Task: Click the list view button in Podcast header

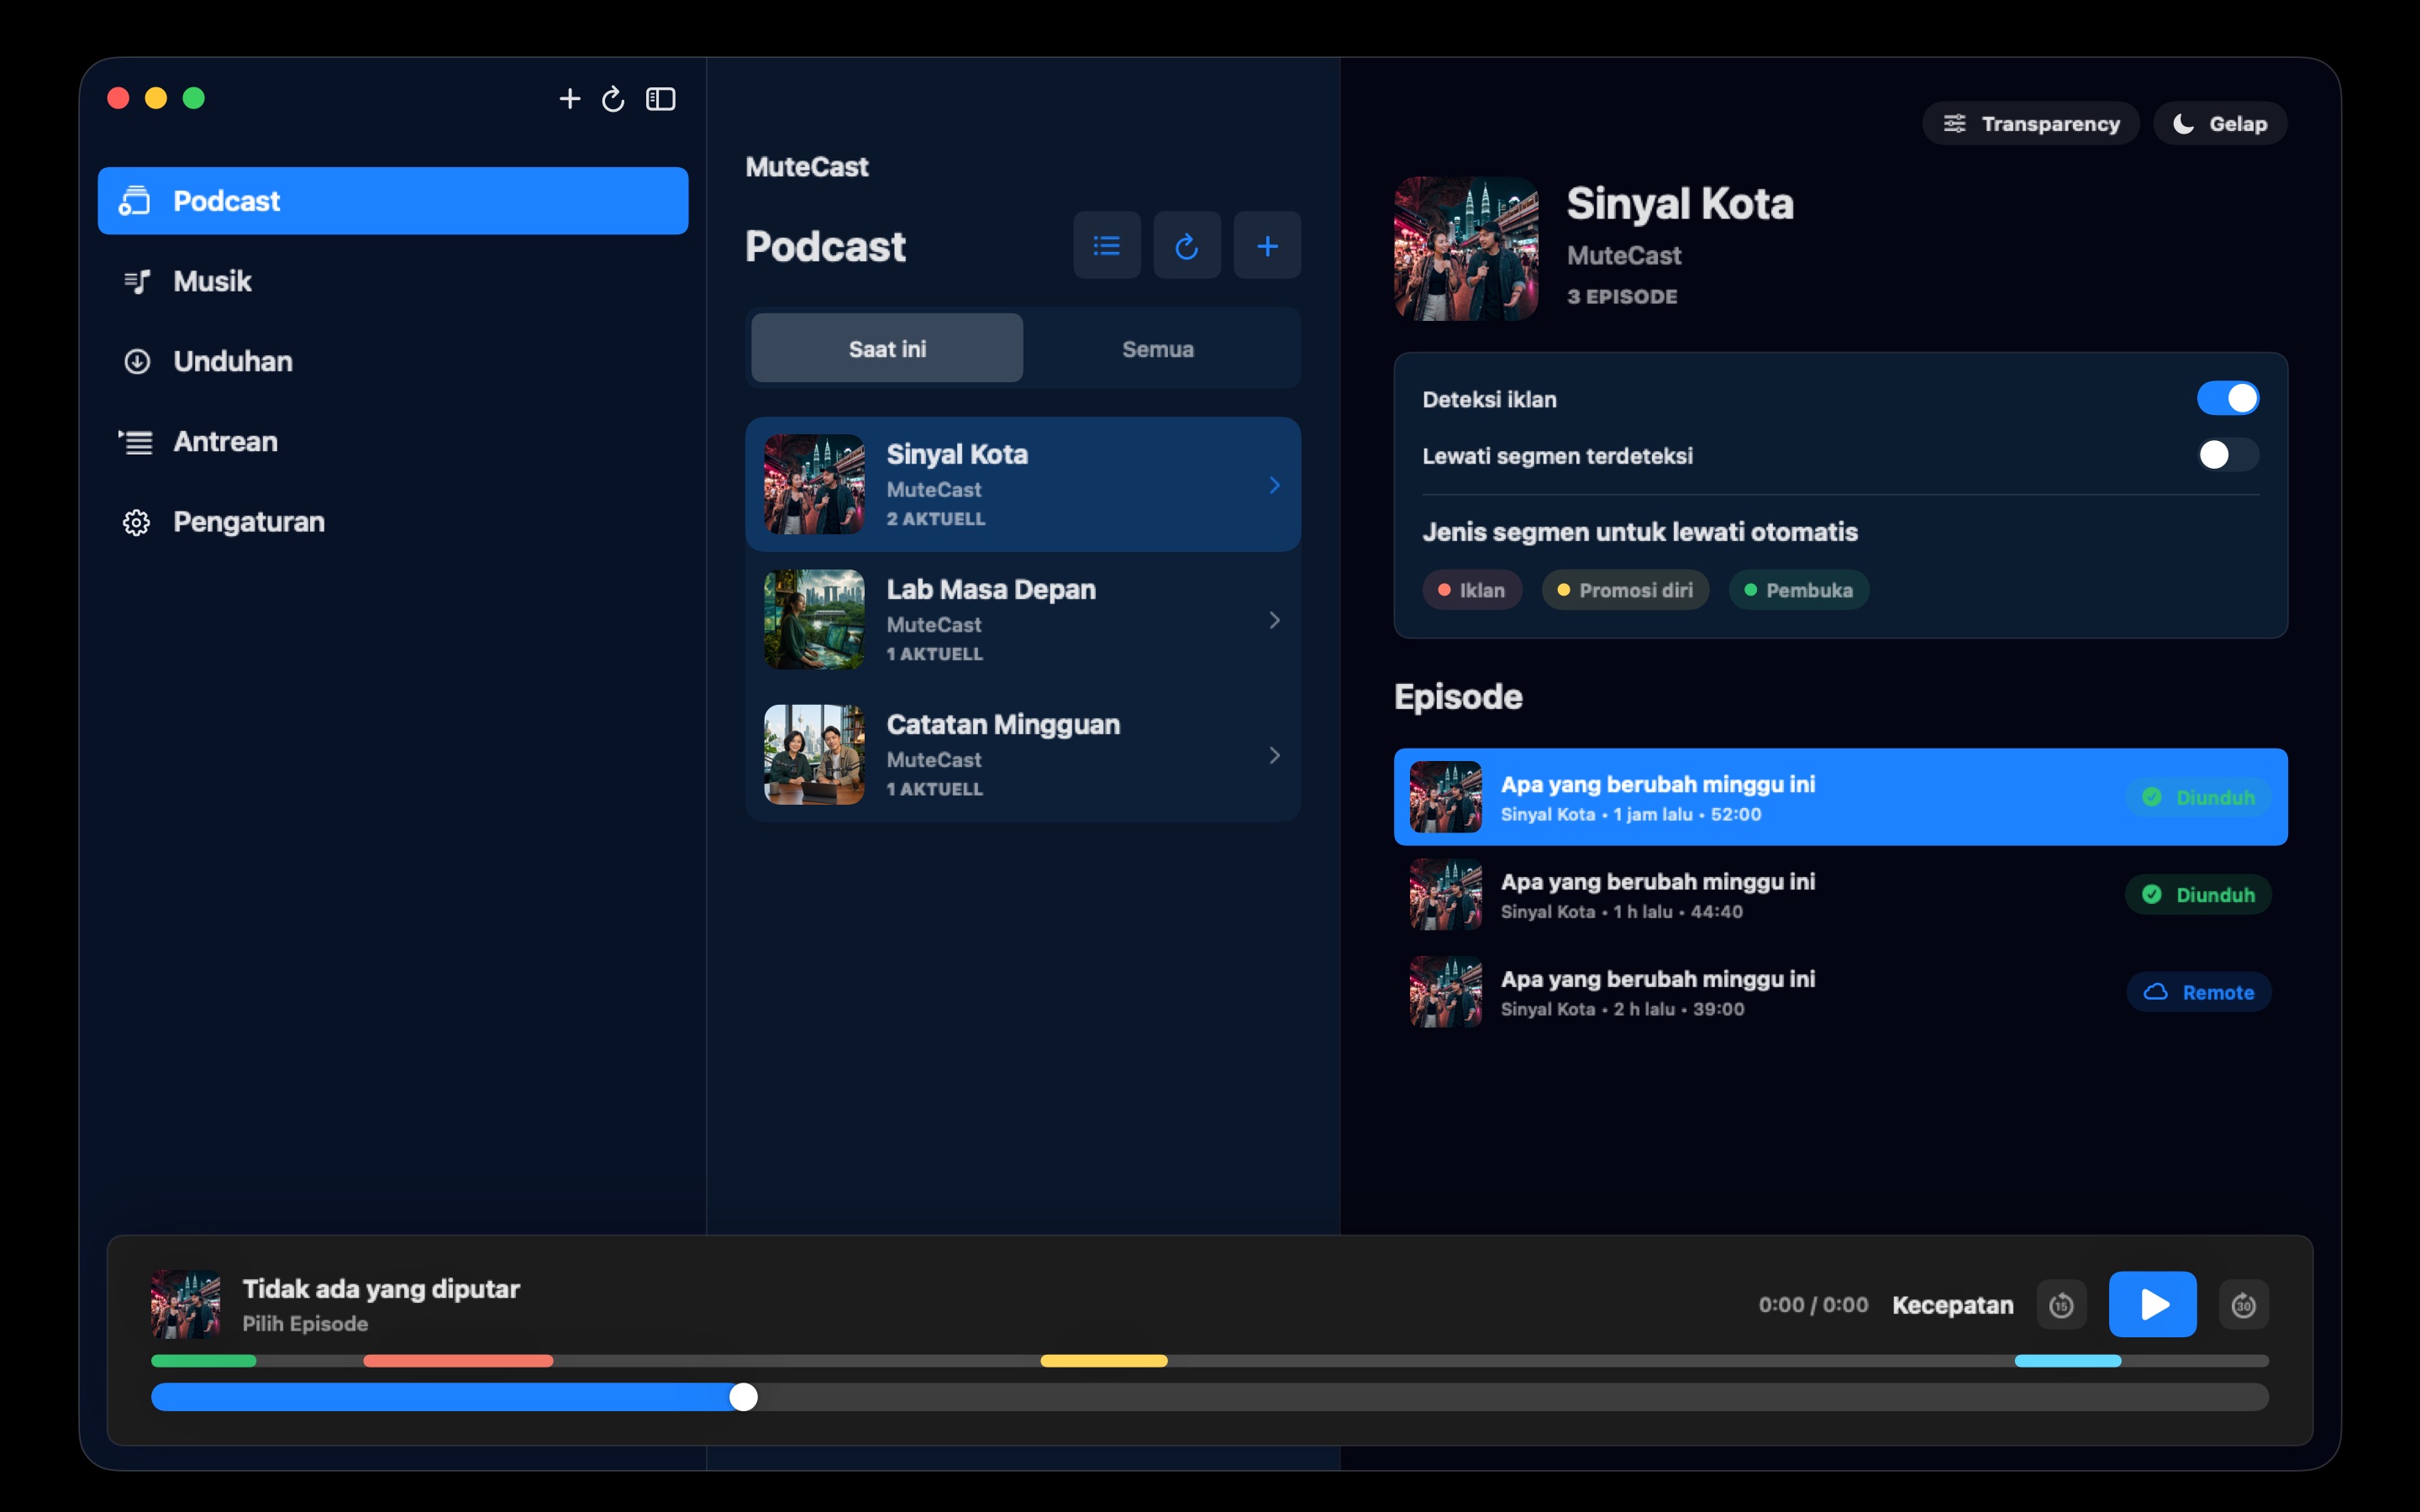Action: (1107, 245)
